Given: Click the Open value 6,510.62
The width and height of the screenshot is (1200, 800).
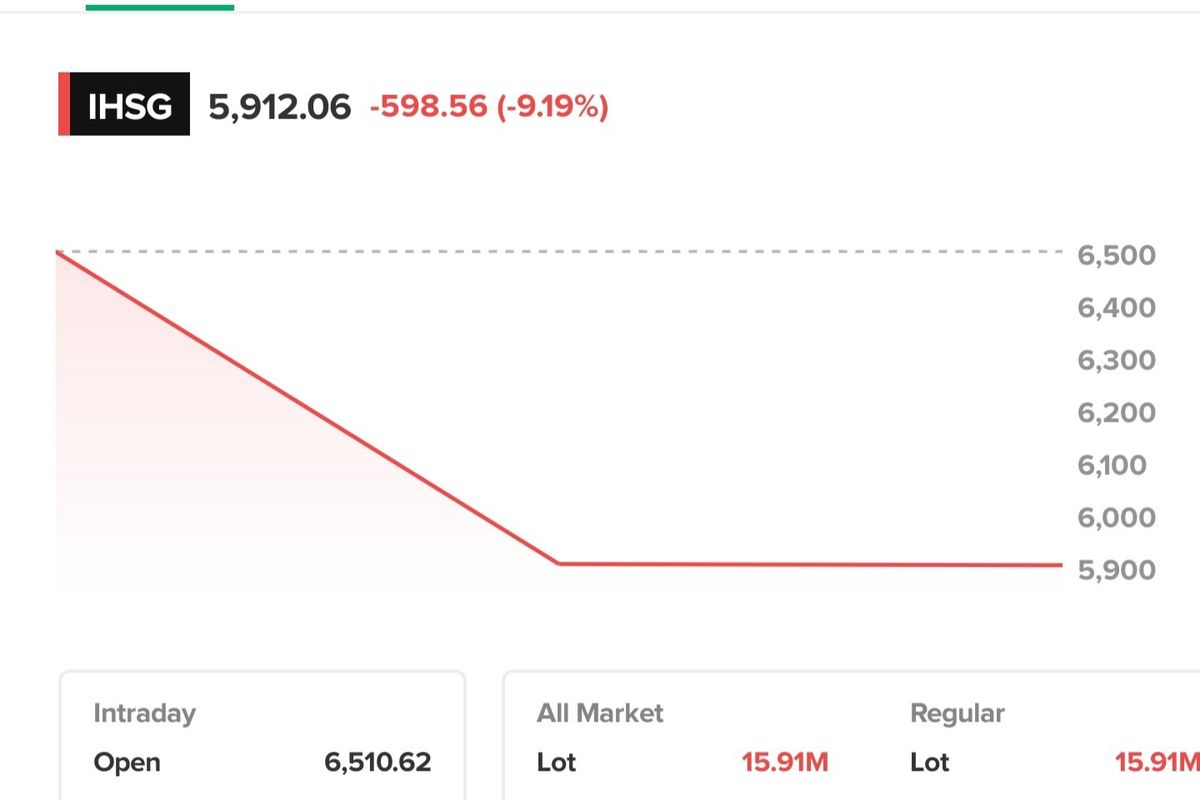Looking at the screenshot, I should pos(378,762).
